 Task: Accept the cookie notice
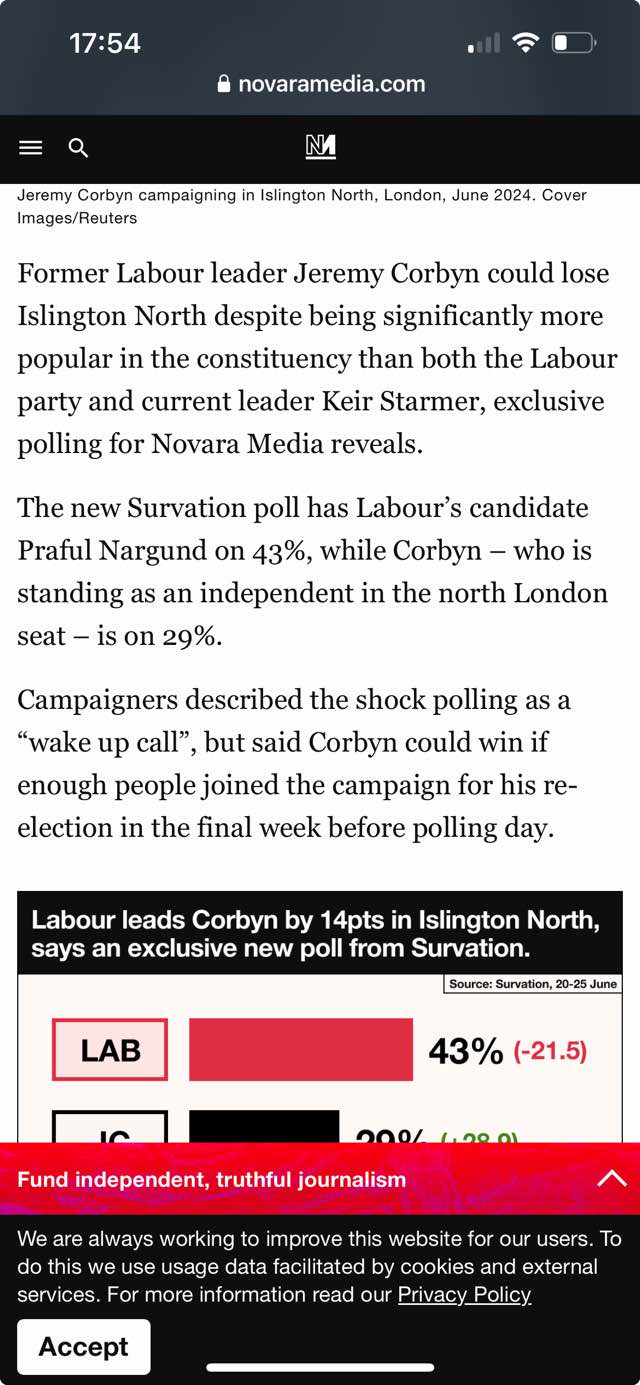click(84, 1346)
